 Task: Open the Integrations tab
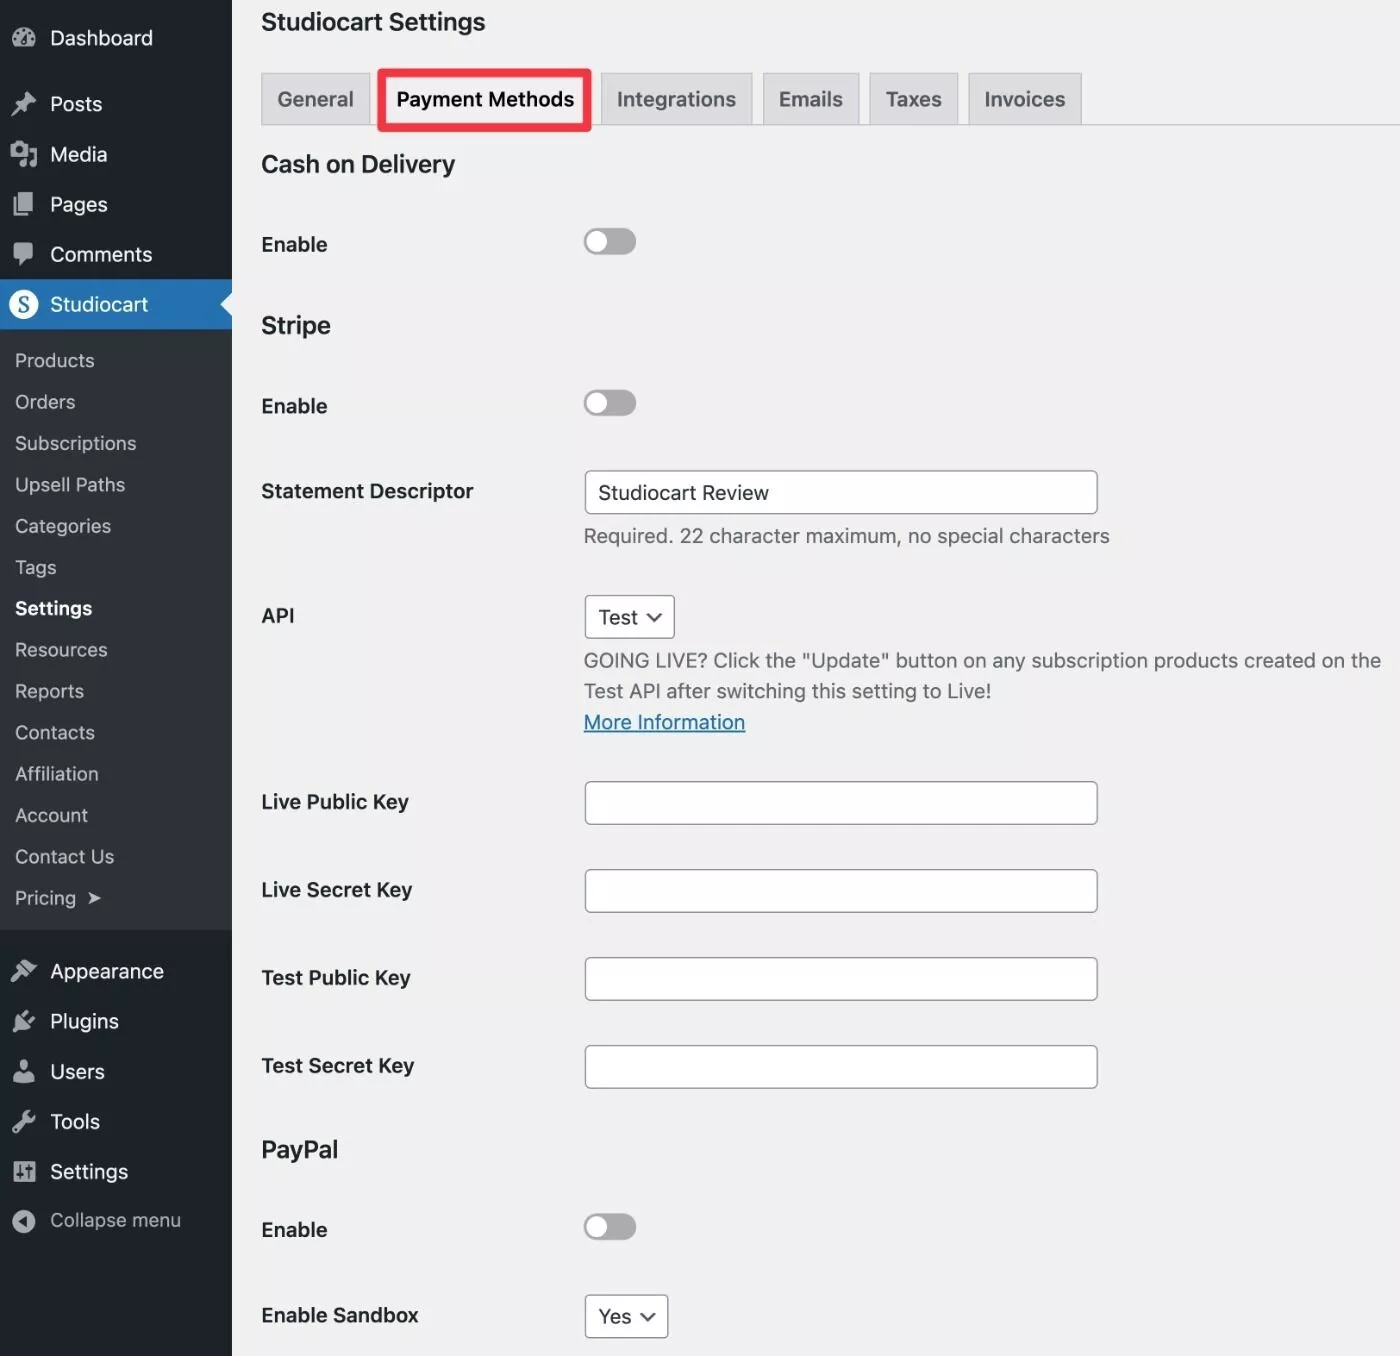[x=676, y=99]
